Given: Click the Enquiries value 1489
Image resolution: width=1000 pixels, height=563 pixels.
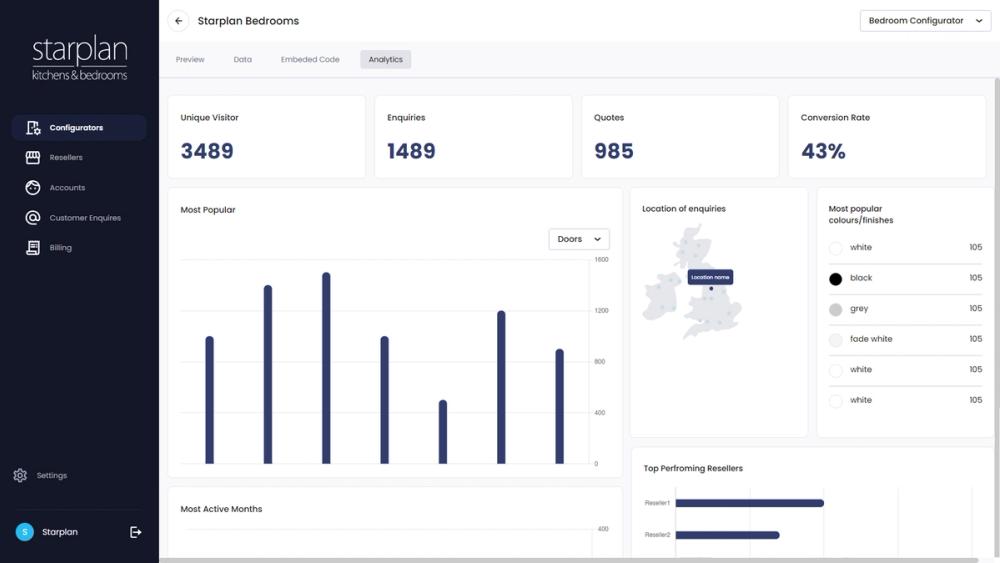Looking at the screenshot, I should click(411, 151).
